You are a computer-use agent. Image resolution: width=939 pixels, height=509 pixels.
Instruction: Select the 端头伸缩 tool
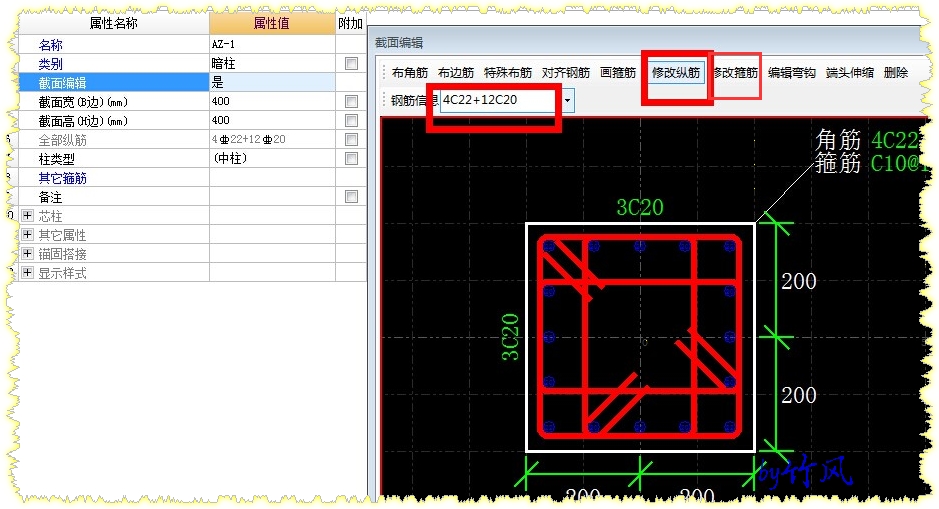[x=850, y=72]
